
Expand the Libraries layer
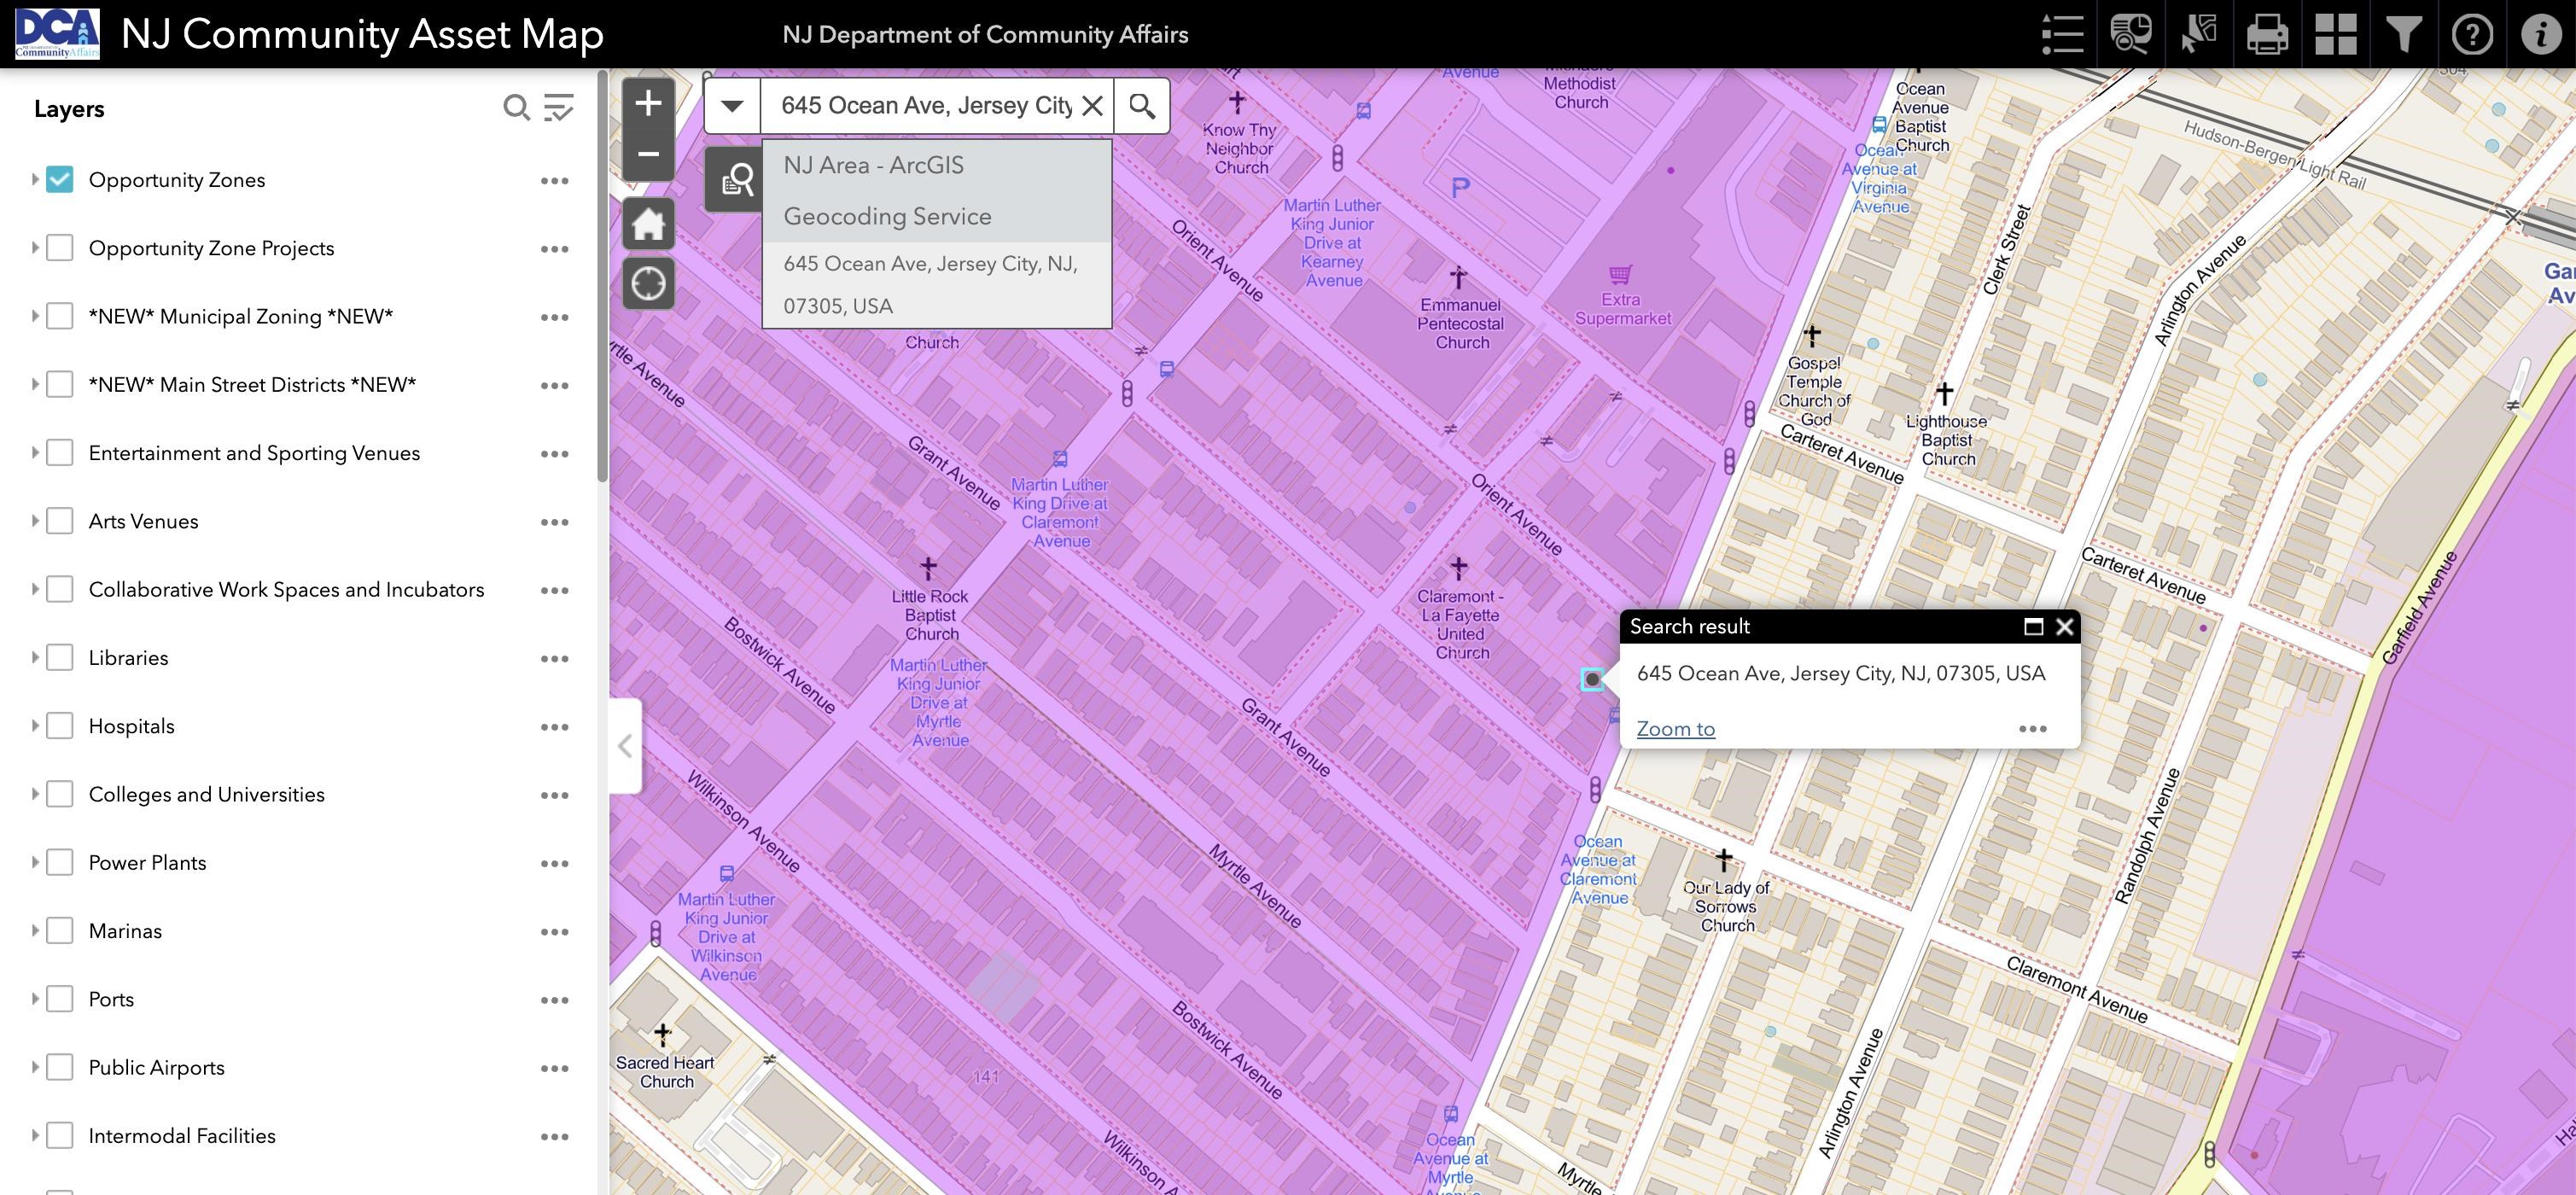(34, 658)
